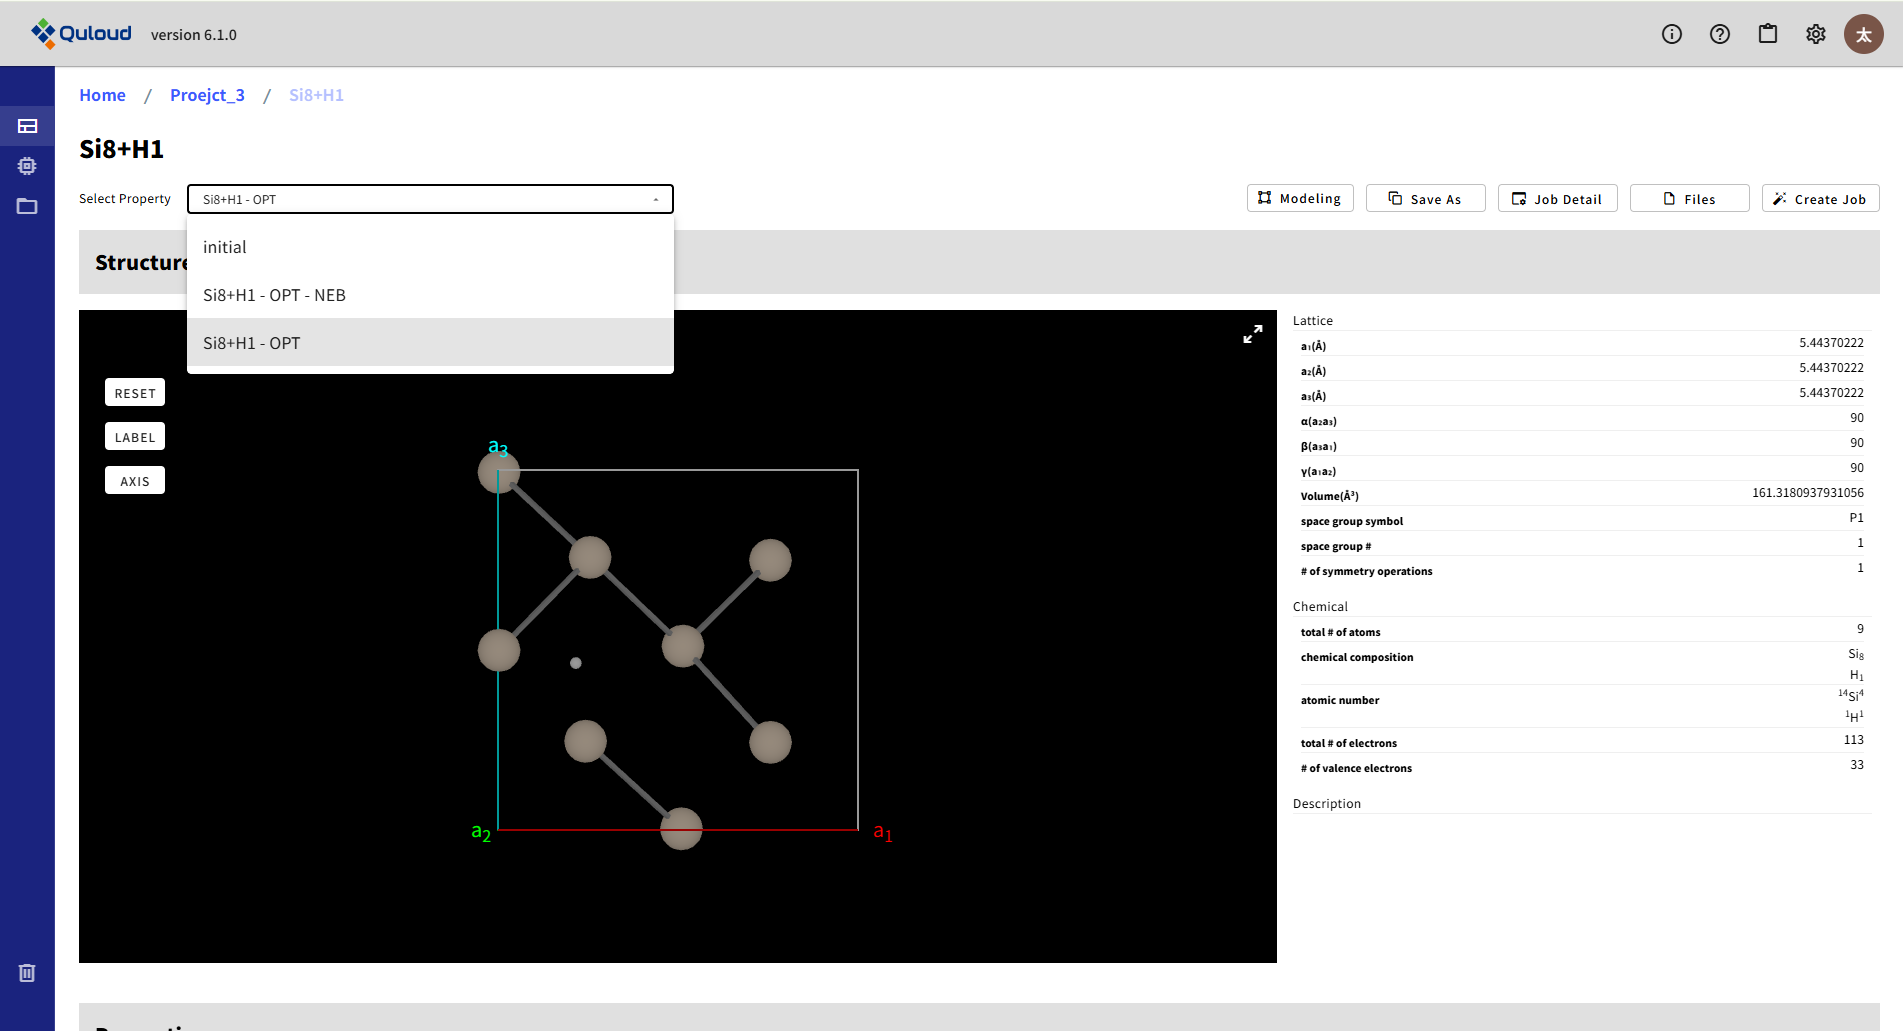Open the dashboard icon in left sidebar
This screenshot has height=1031, width=1903.
[27, 126]
